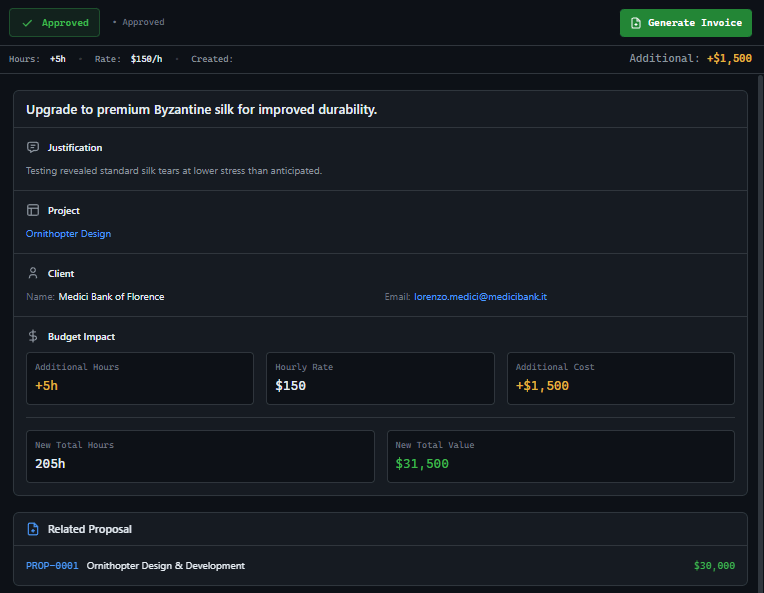Open the PROP-0001 proposal link
The width and height of the screenshot is (764, 593).
pyautogui.click(x=52, y=566)
